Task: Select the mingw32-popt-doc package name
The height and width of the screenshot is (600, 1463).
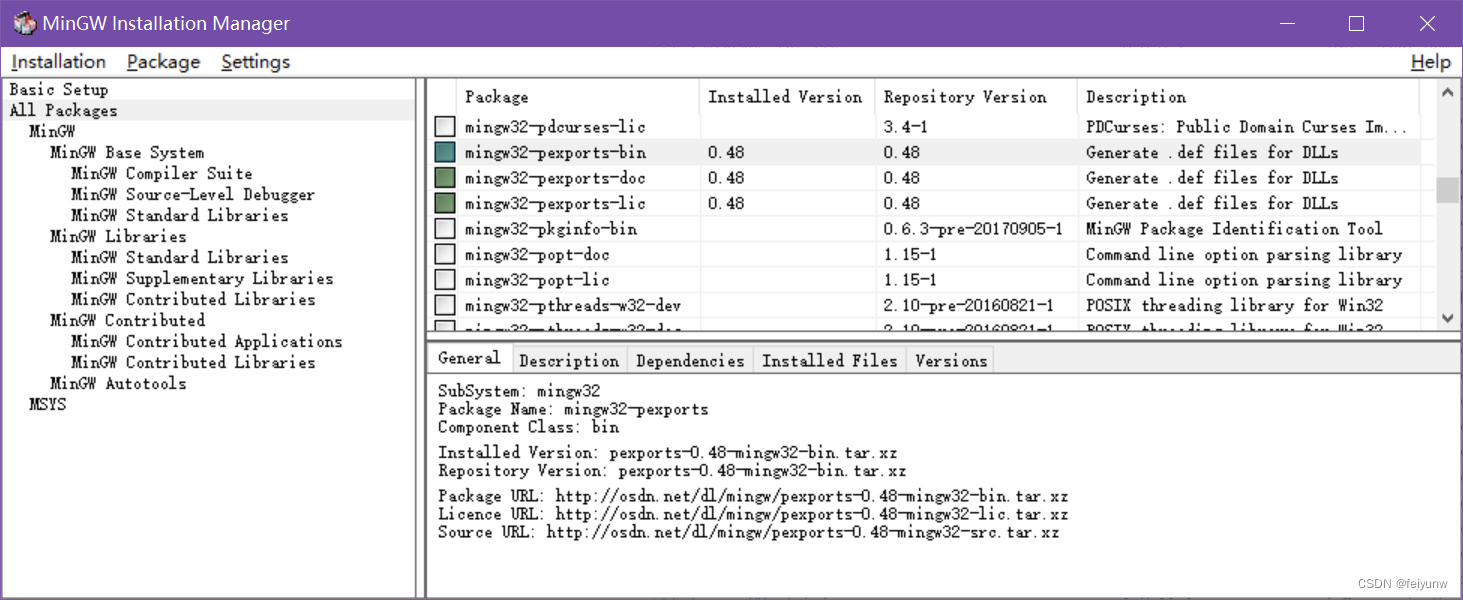Action: 537,254
